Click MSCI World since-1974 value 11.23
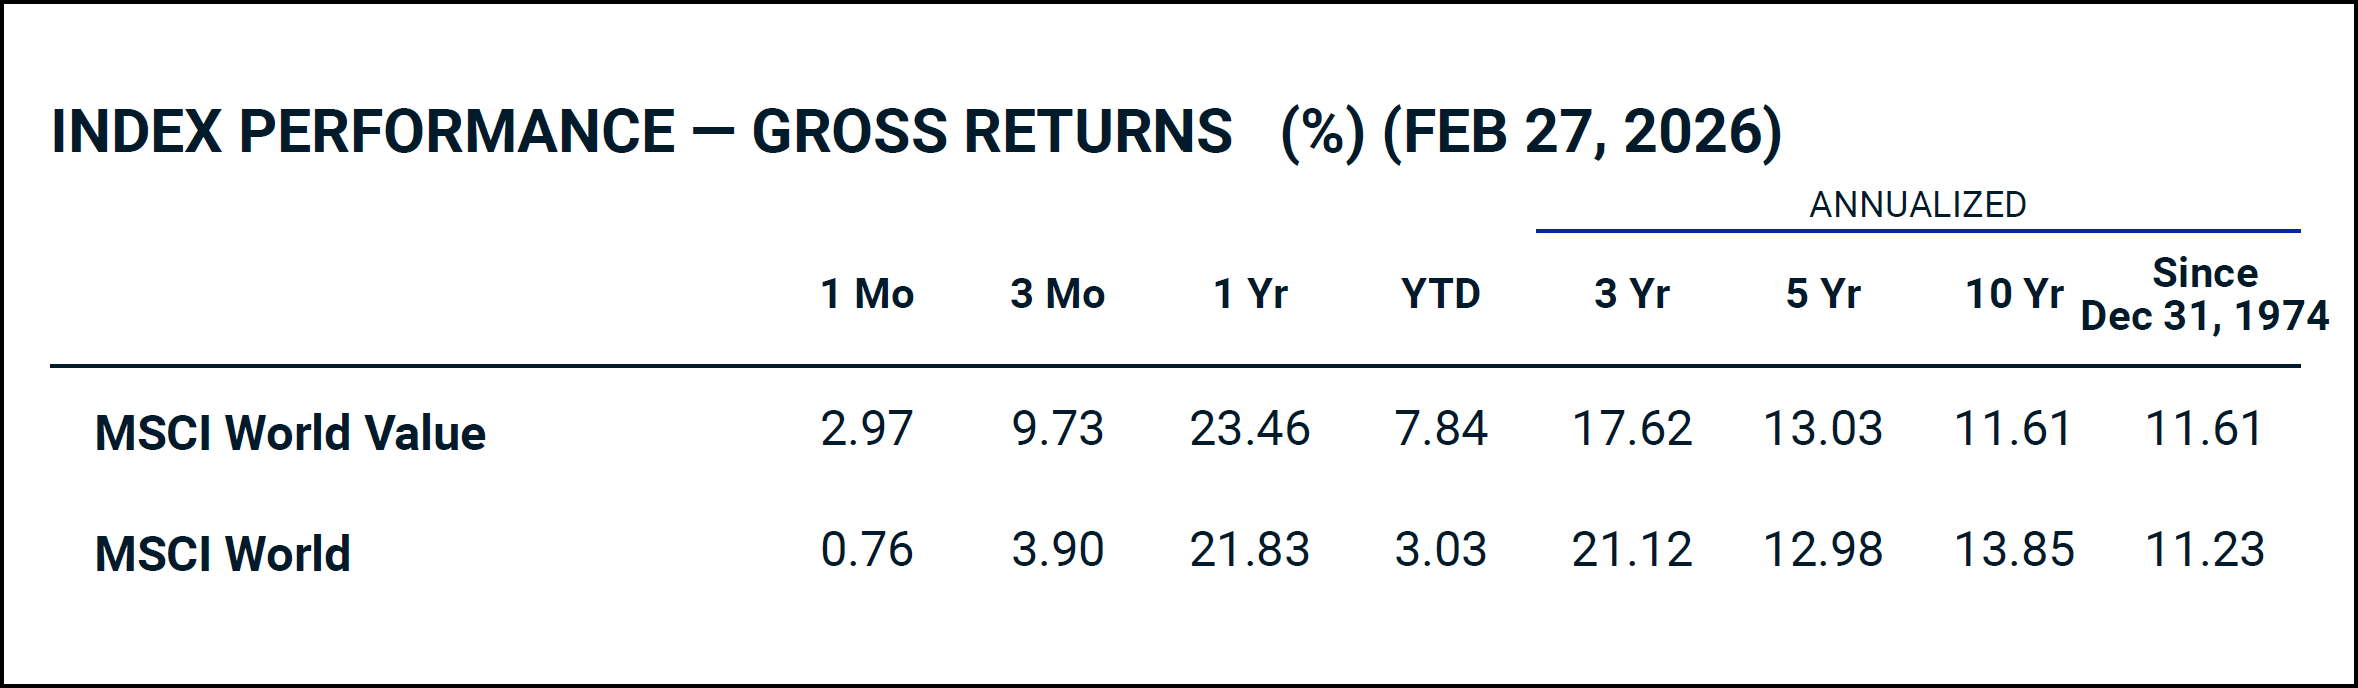 pos(2204,550)
